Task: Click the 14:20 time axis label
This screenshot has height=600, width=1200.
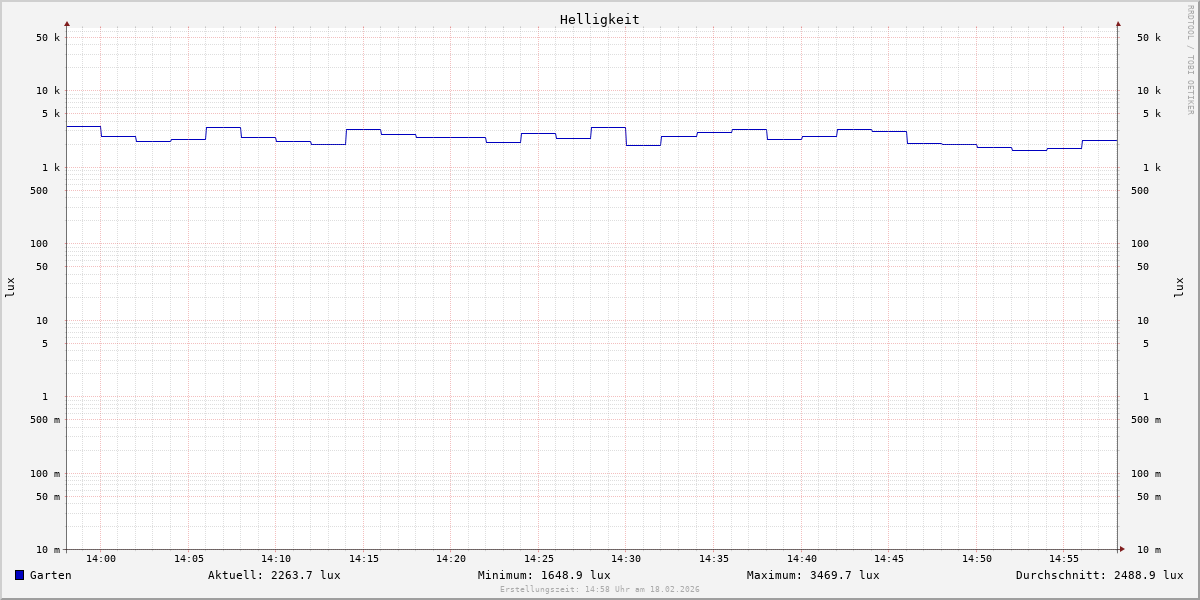Action: click(451, 559)
